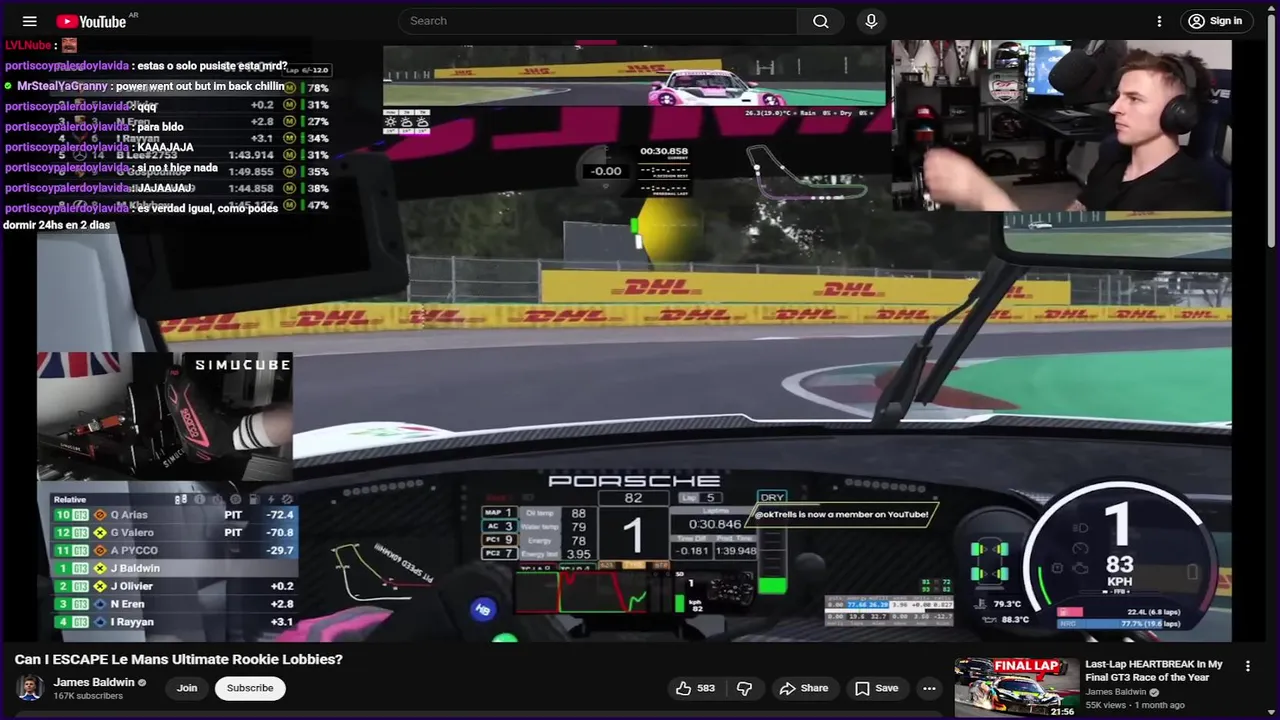Open recommended video title Last-Lap HEARTBREAK
1280x720 pixels.
click(x=1154, y=670)
